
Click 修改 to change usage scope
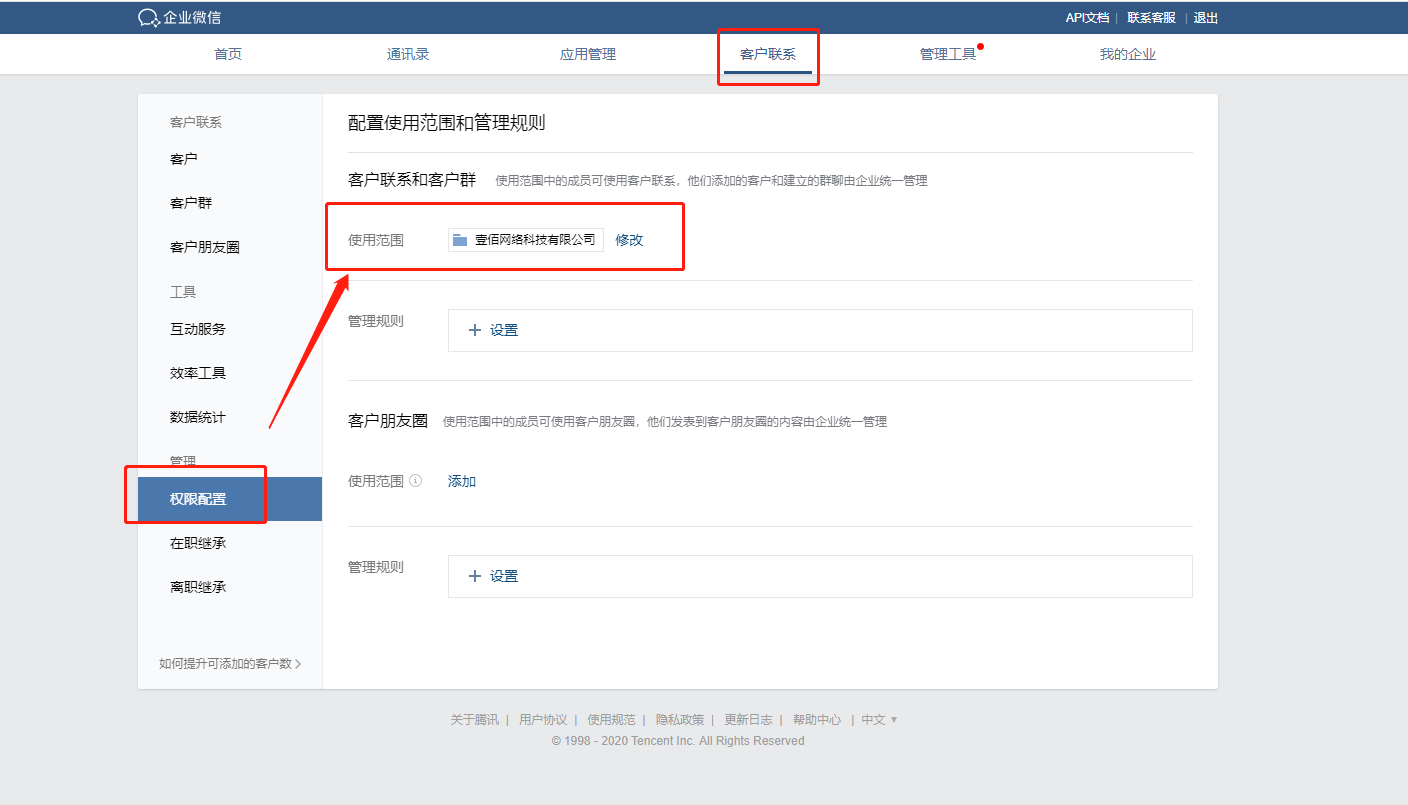point(629,240)
